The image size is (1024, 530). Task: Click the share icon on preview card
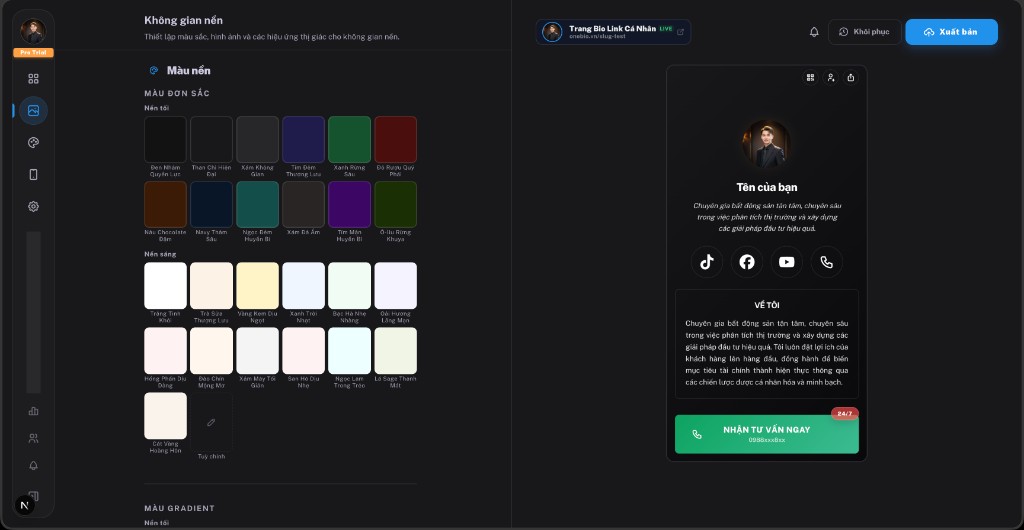(x=850, y=77)
